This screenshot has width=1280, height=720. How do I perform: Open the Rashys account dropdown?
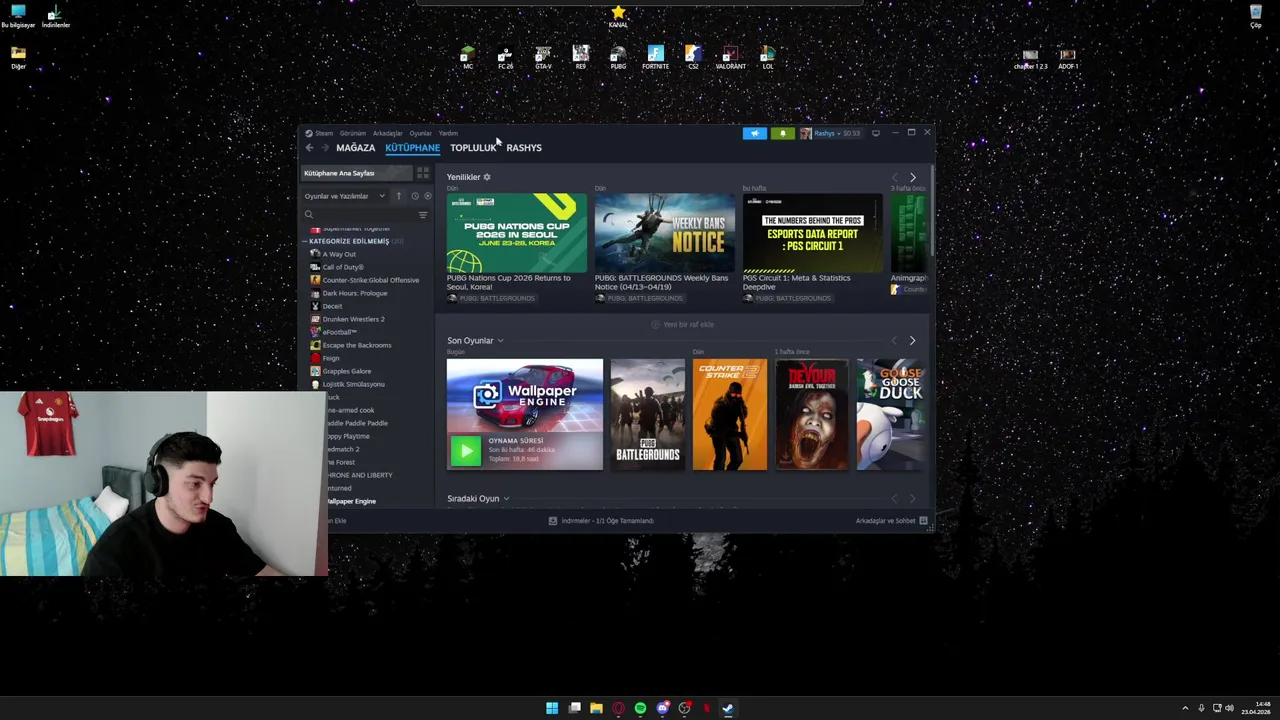[829, 133]
